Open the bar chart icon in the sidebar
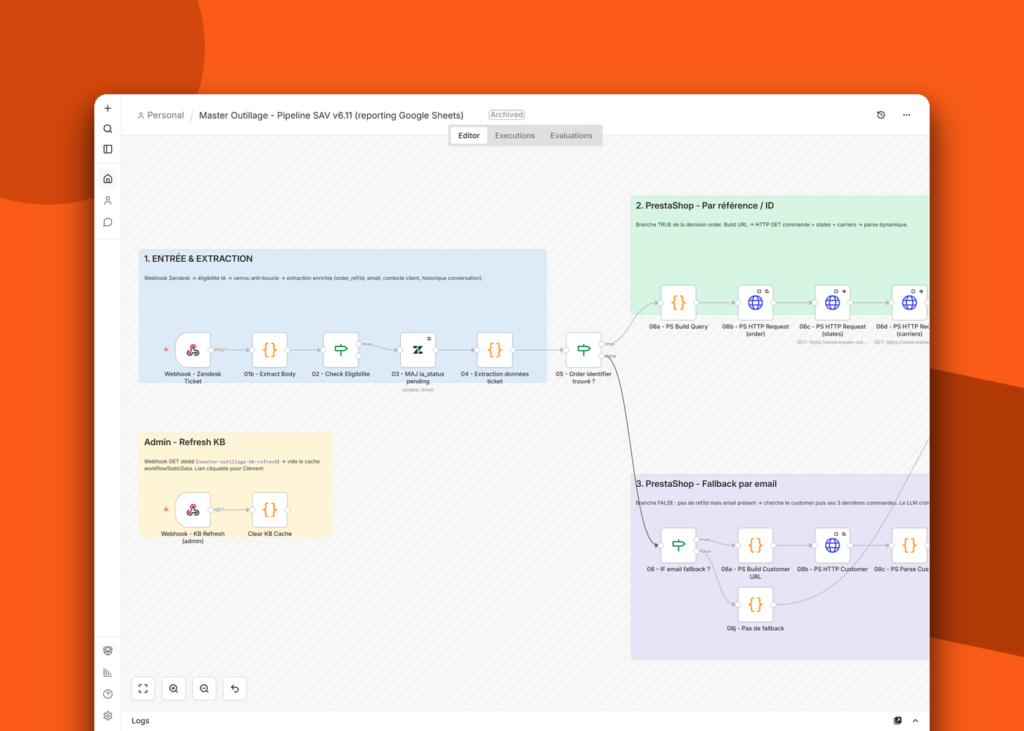Viewport: 1024px width, 731px height. coord(108,672)
